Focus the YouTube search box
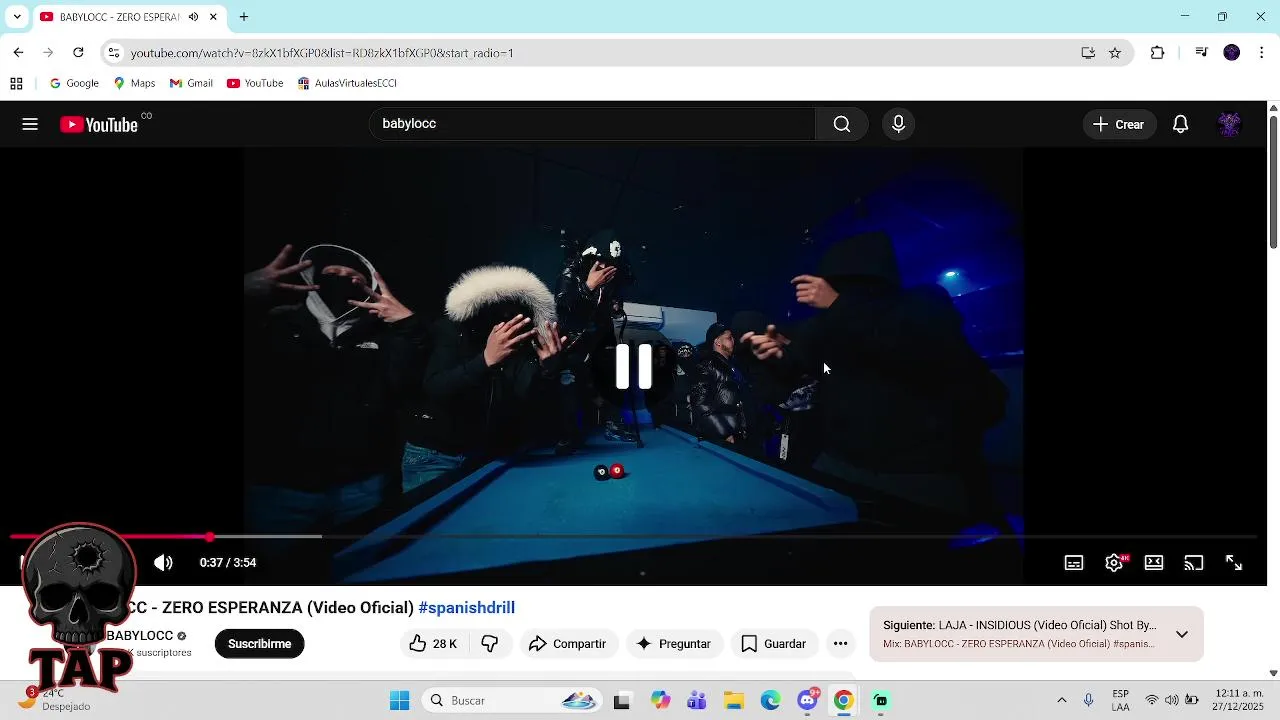The image size is (1280, 720). [593, 124]
